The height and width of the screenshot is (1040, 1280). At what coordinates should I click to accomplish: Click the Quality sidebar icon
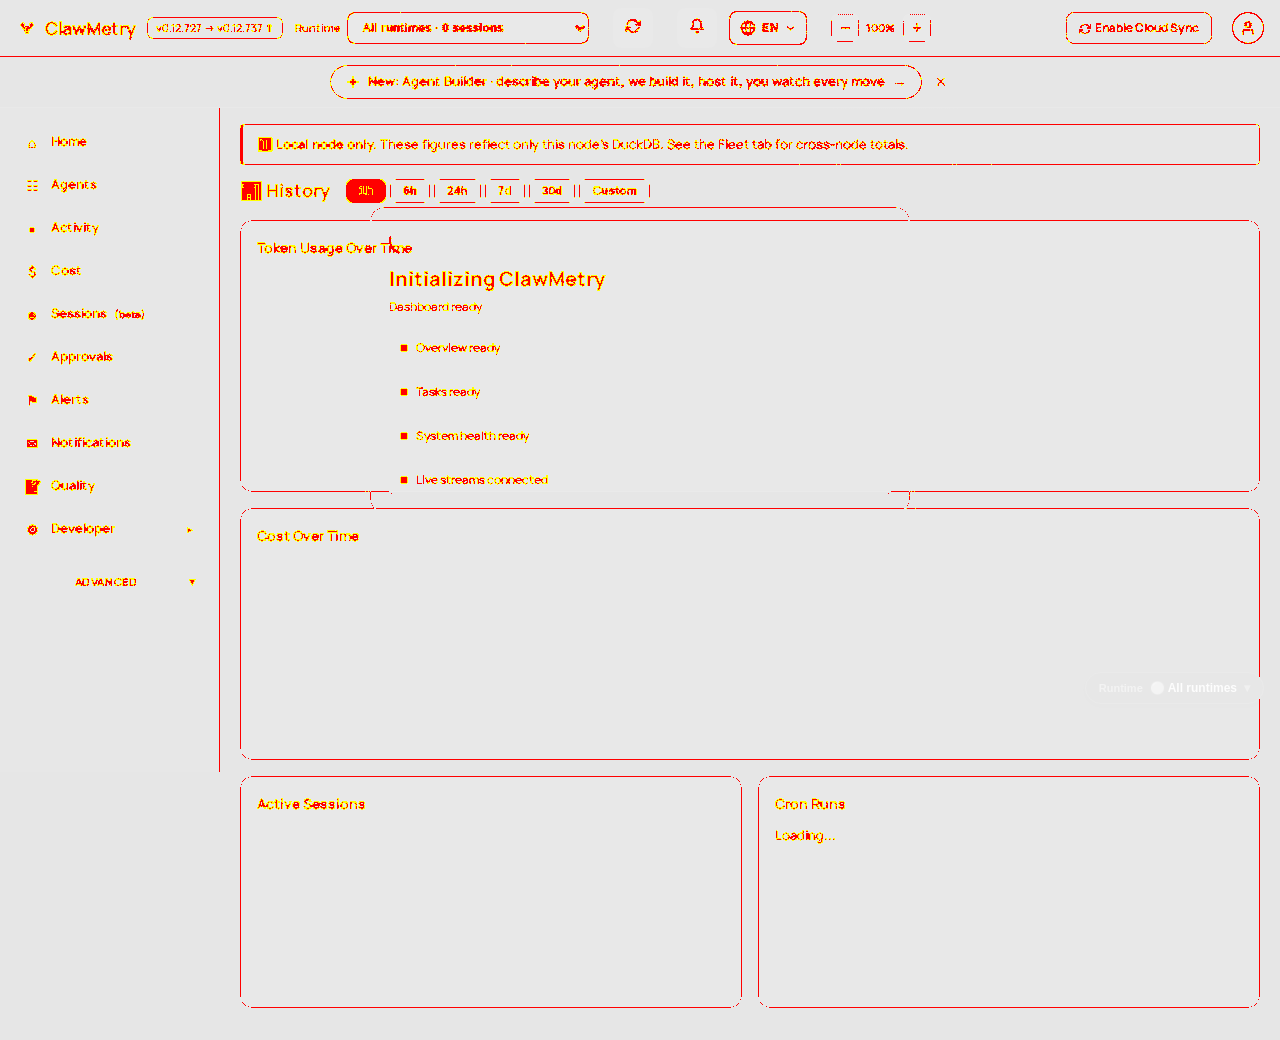click(32, 487)
